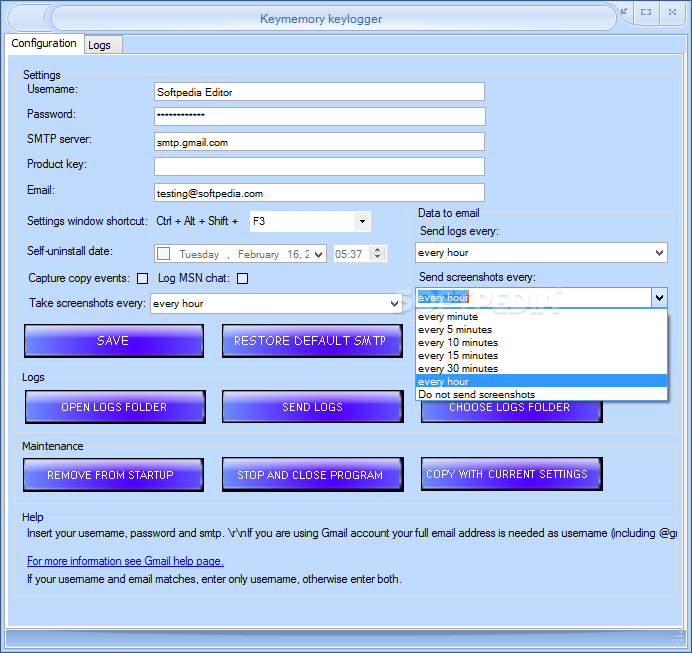Click RESTORE DEFAULT SMTP button
The image size is (692, 653).
[x=312, y=341]
